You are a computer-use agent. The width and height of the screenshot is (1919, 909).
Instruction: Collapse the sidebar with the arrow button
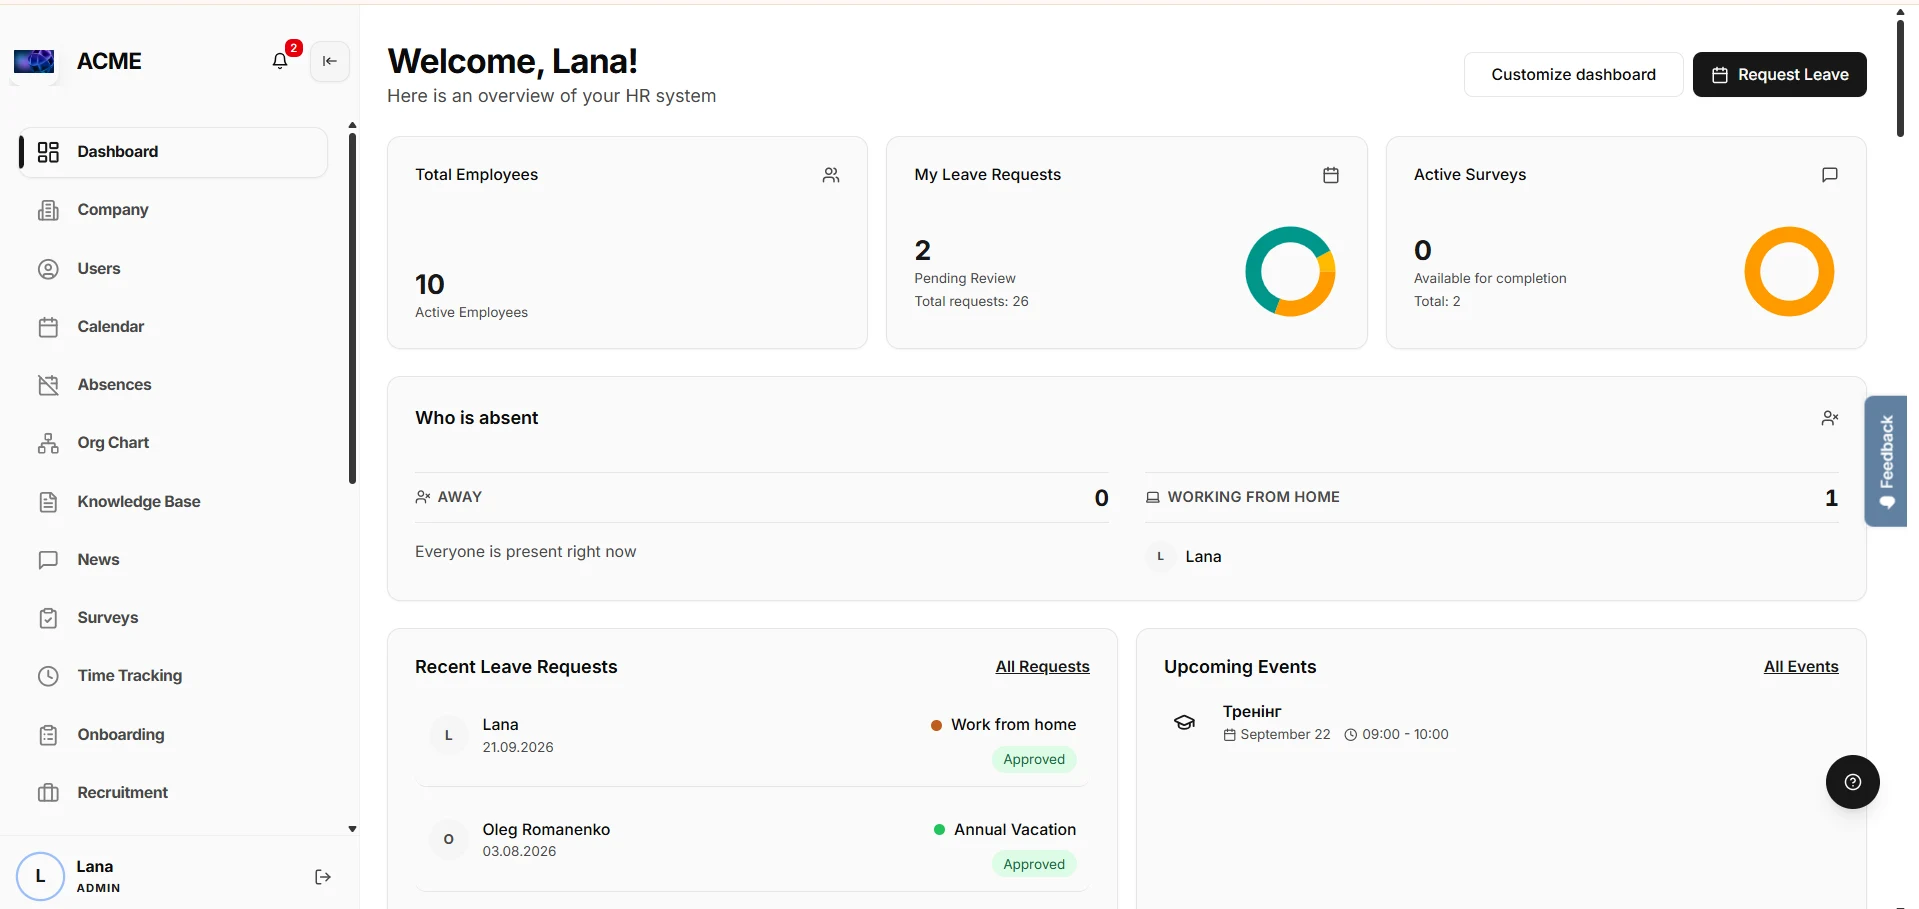tap(330, 61)
